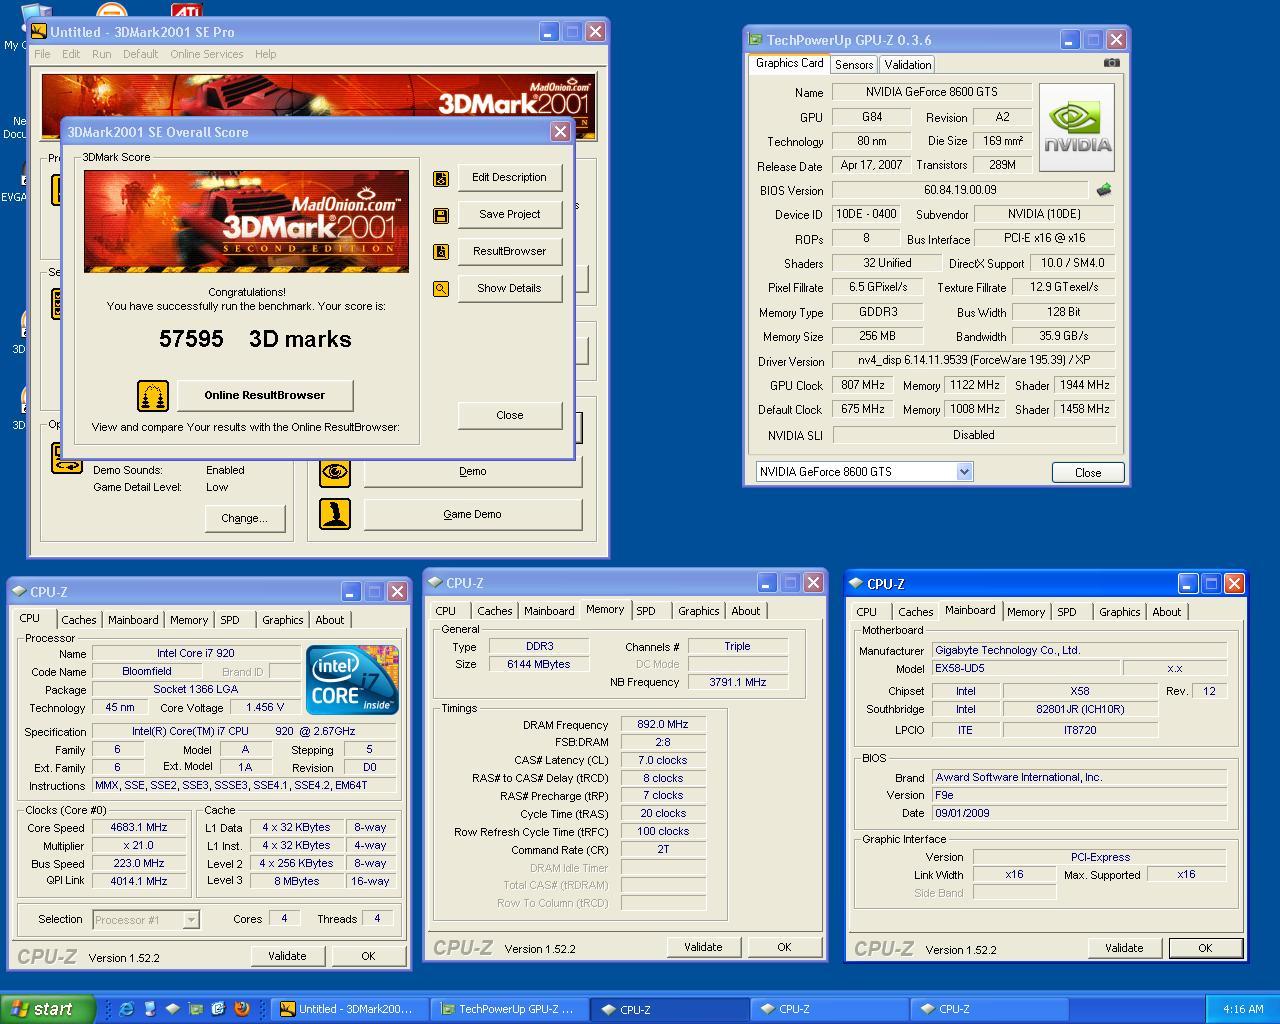Click the 3DMark2001 title bar icon
The image size is (1280, 1024).
[x=39, y=32]
